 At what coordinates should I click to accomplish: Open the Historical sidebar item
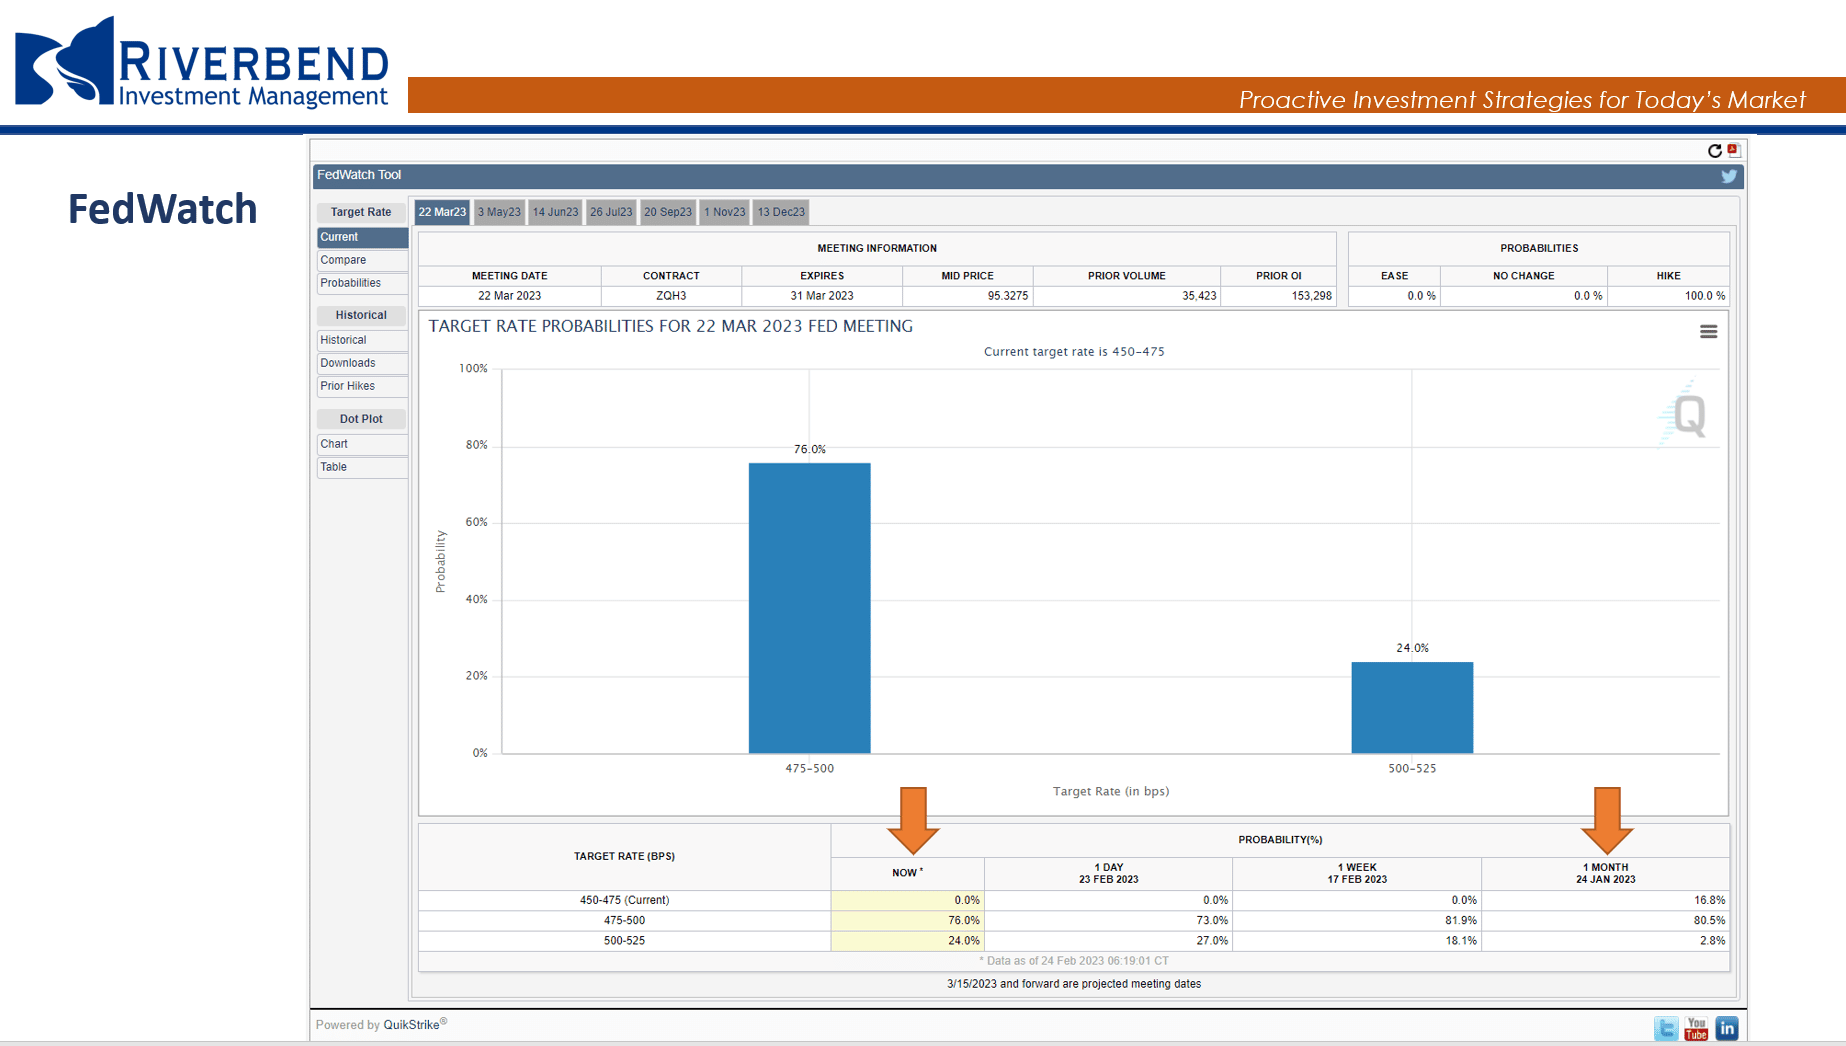click(x=362, y=340)
